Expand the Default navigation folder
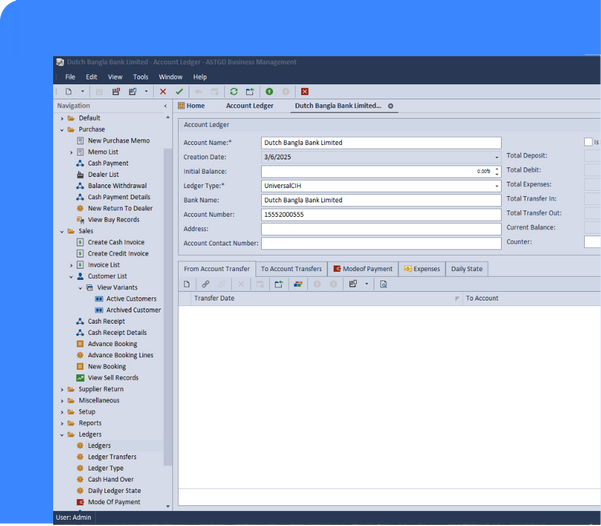Image resolution: width=601 pixels, height=526 pixels. click(x=62, y=118)
